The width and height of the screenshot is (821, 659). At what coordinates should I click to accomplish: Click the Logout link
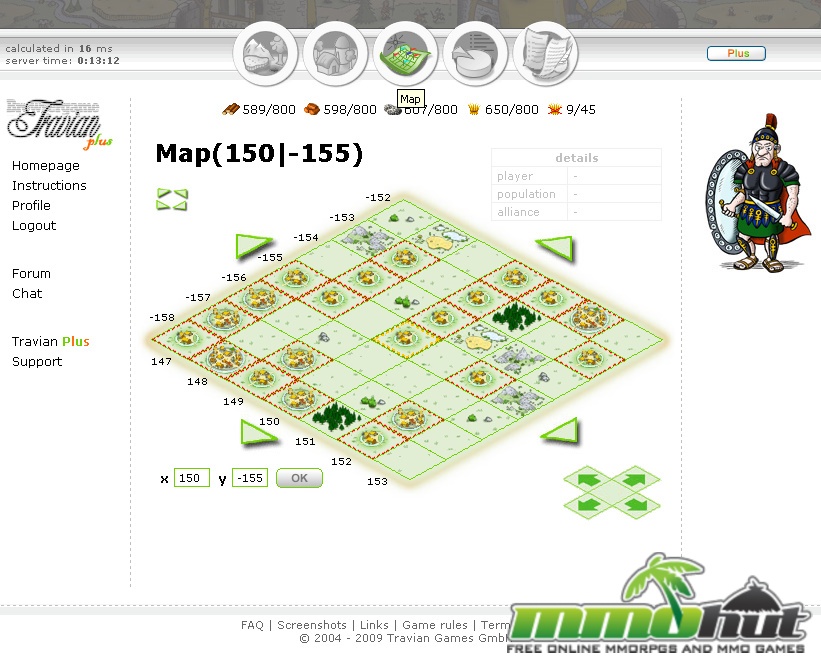pyautogui.click(x=34, y=226)
